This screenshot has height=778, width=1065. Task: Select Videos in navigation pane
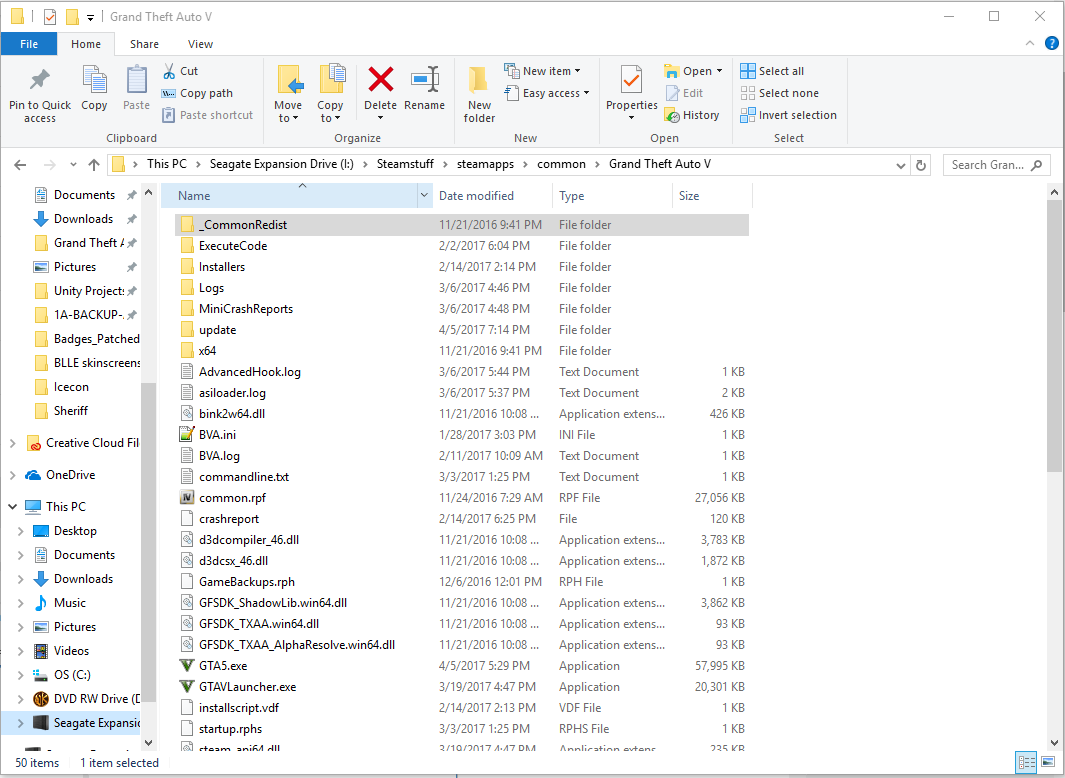(x=71, y=651)
